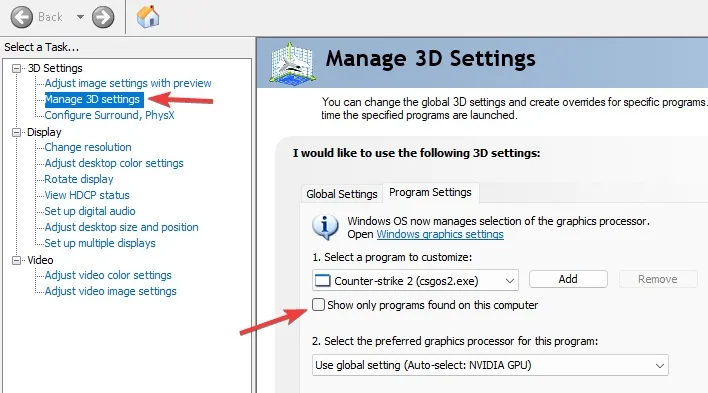This screenshot has width=708, height=393.
Task: Select Manage 3D settings in tree
Action: coord(93,99)
